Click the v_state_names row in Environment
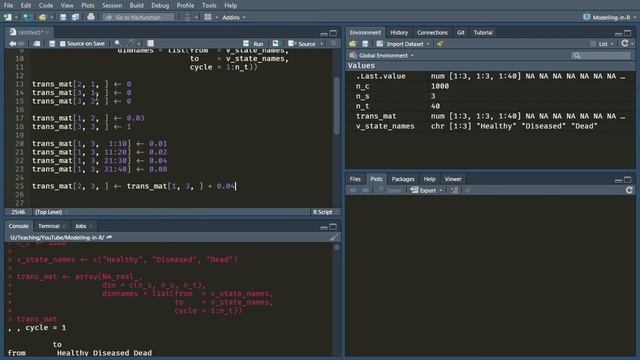640x360 pixels. click(490, 126)
